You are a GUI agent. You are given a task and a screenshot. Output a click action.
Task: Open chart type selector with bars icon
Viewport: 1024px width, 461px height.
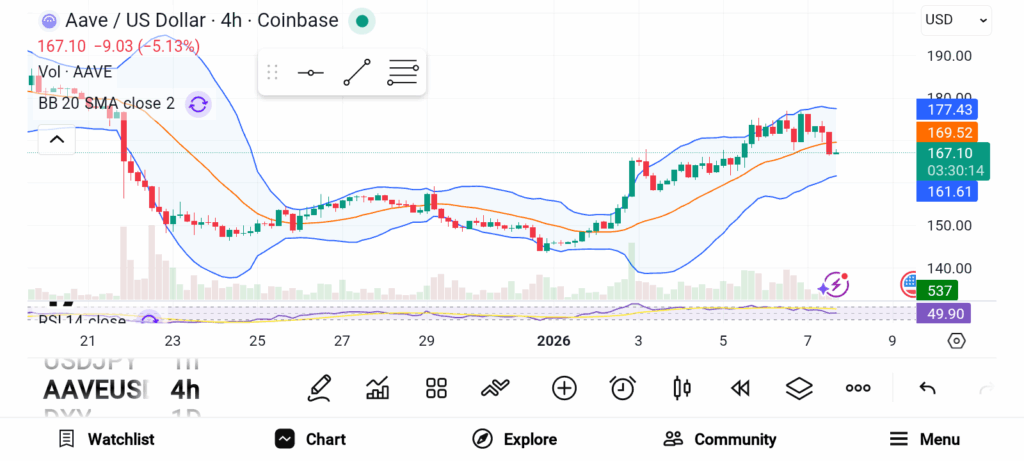(x=378, y=388)
